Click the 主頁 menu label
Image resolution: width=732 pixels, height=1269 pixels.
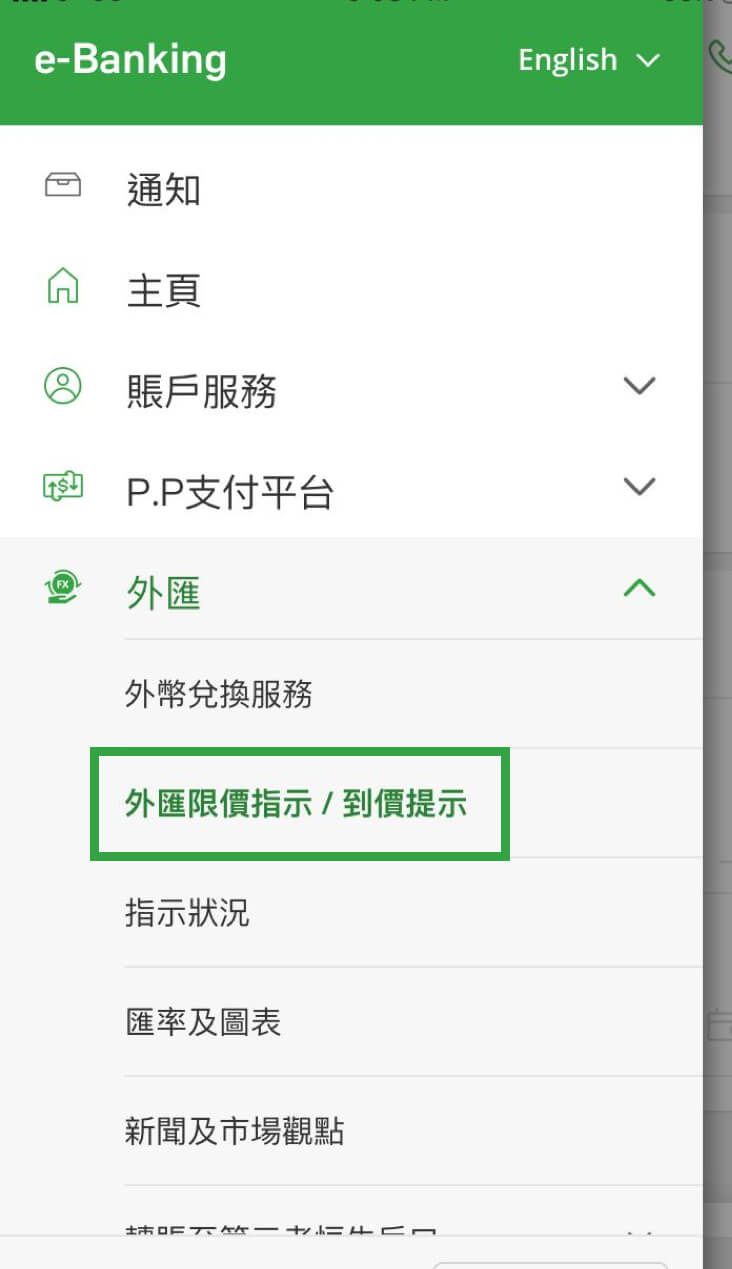pos(164,290)
